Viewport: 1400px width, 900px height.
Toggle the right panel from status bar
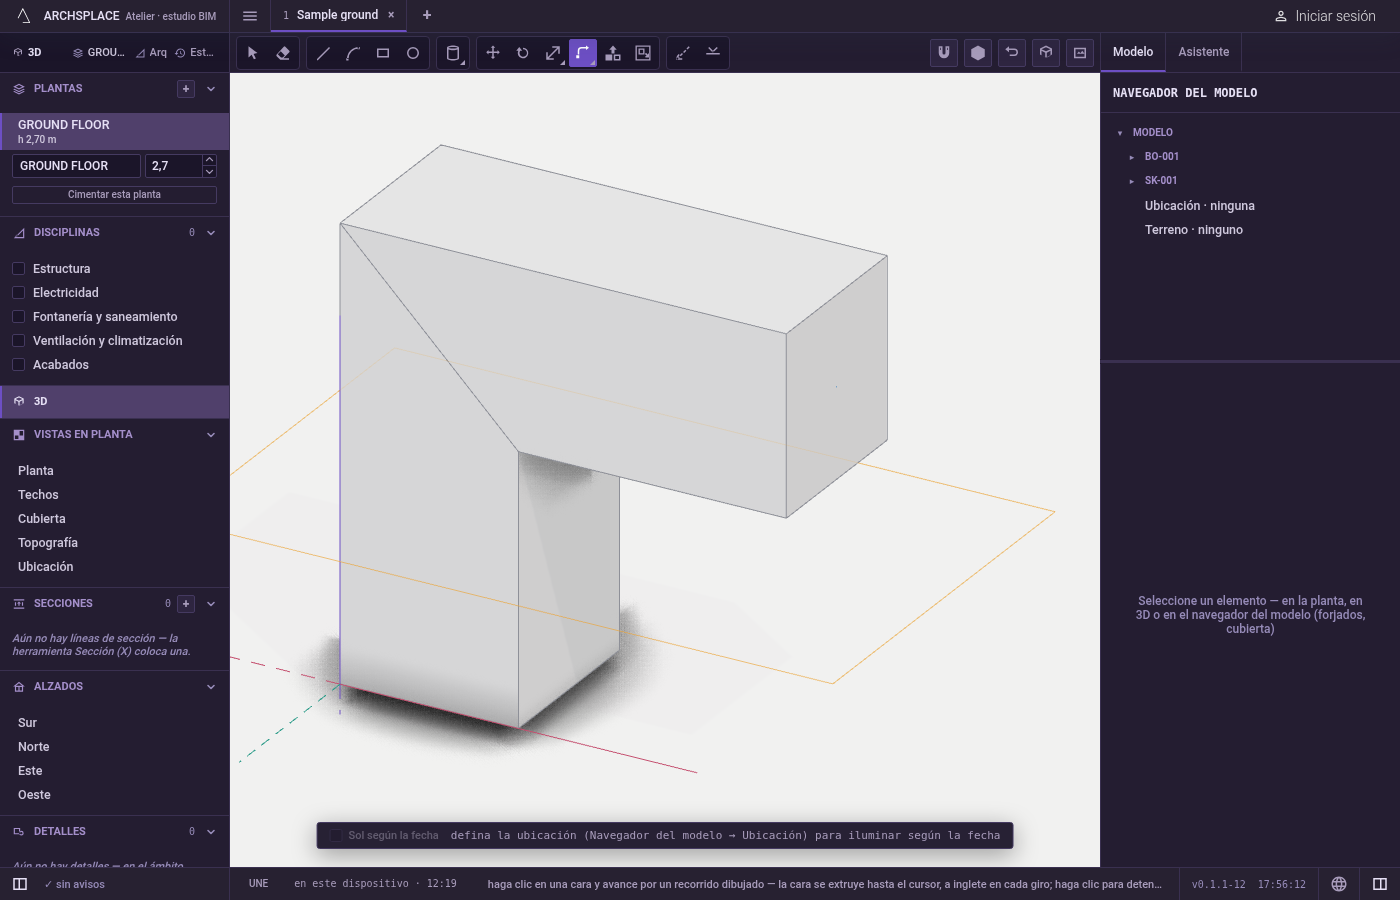1380,884
